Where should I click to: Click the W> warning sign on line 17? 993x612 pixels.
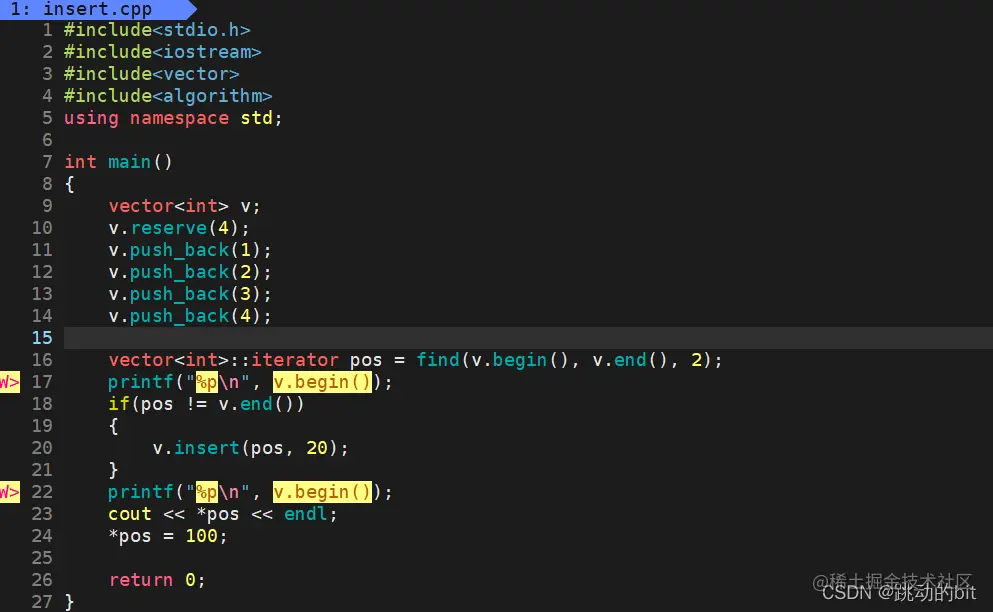(9, 382)
